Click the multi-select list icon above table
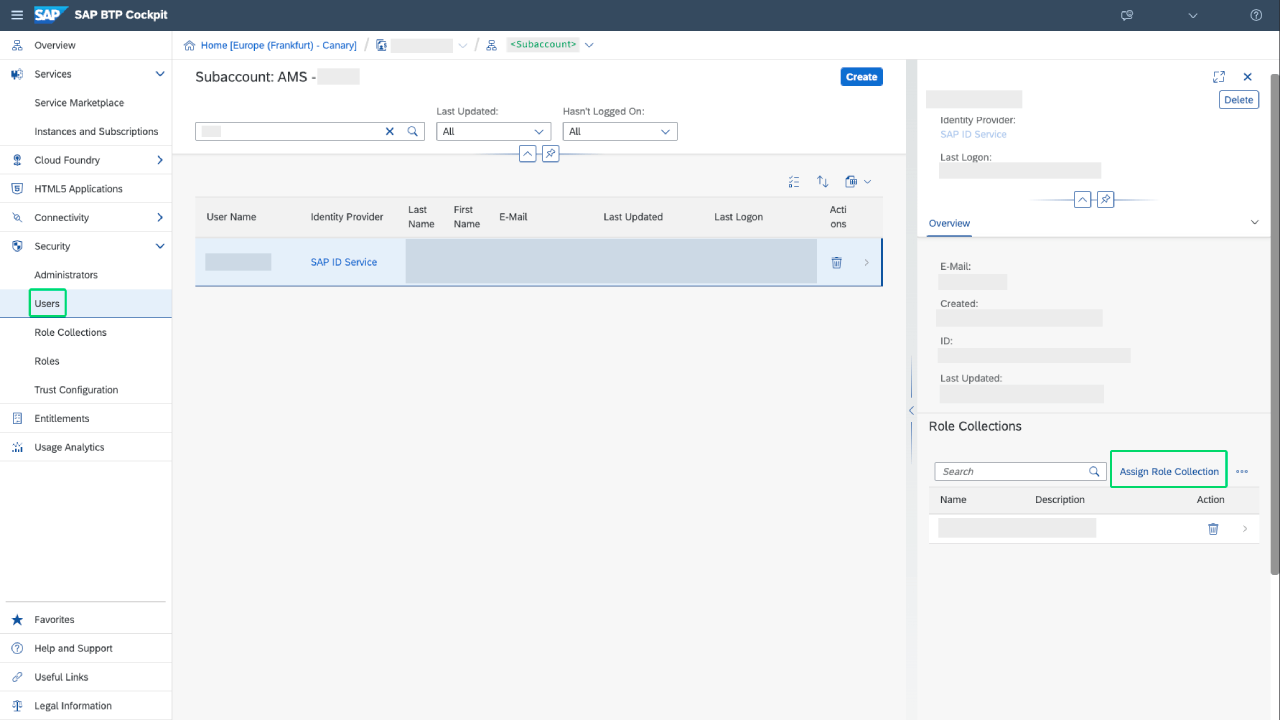 tap(794, 181)
